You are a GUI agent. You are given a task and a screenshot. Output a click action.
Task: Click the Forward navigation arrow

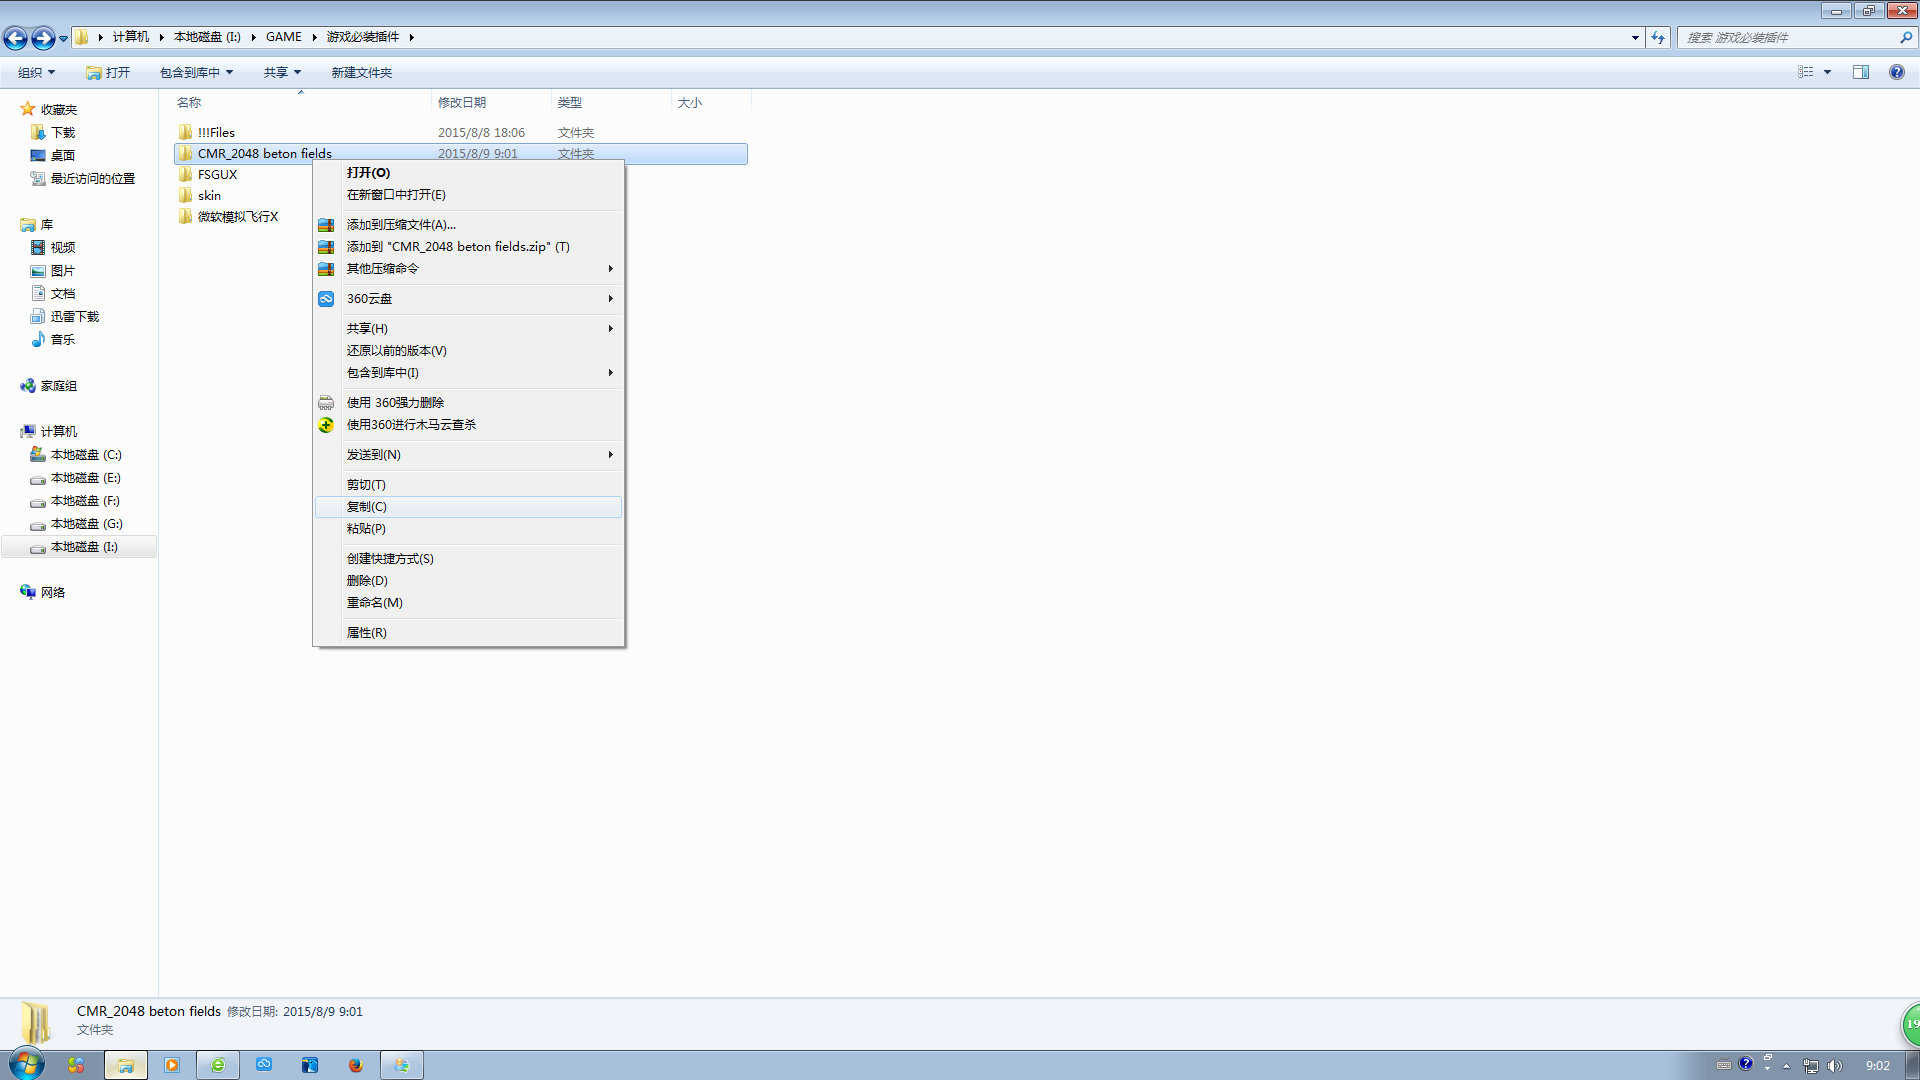(x=42, y=38)
